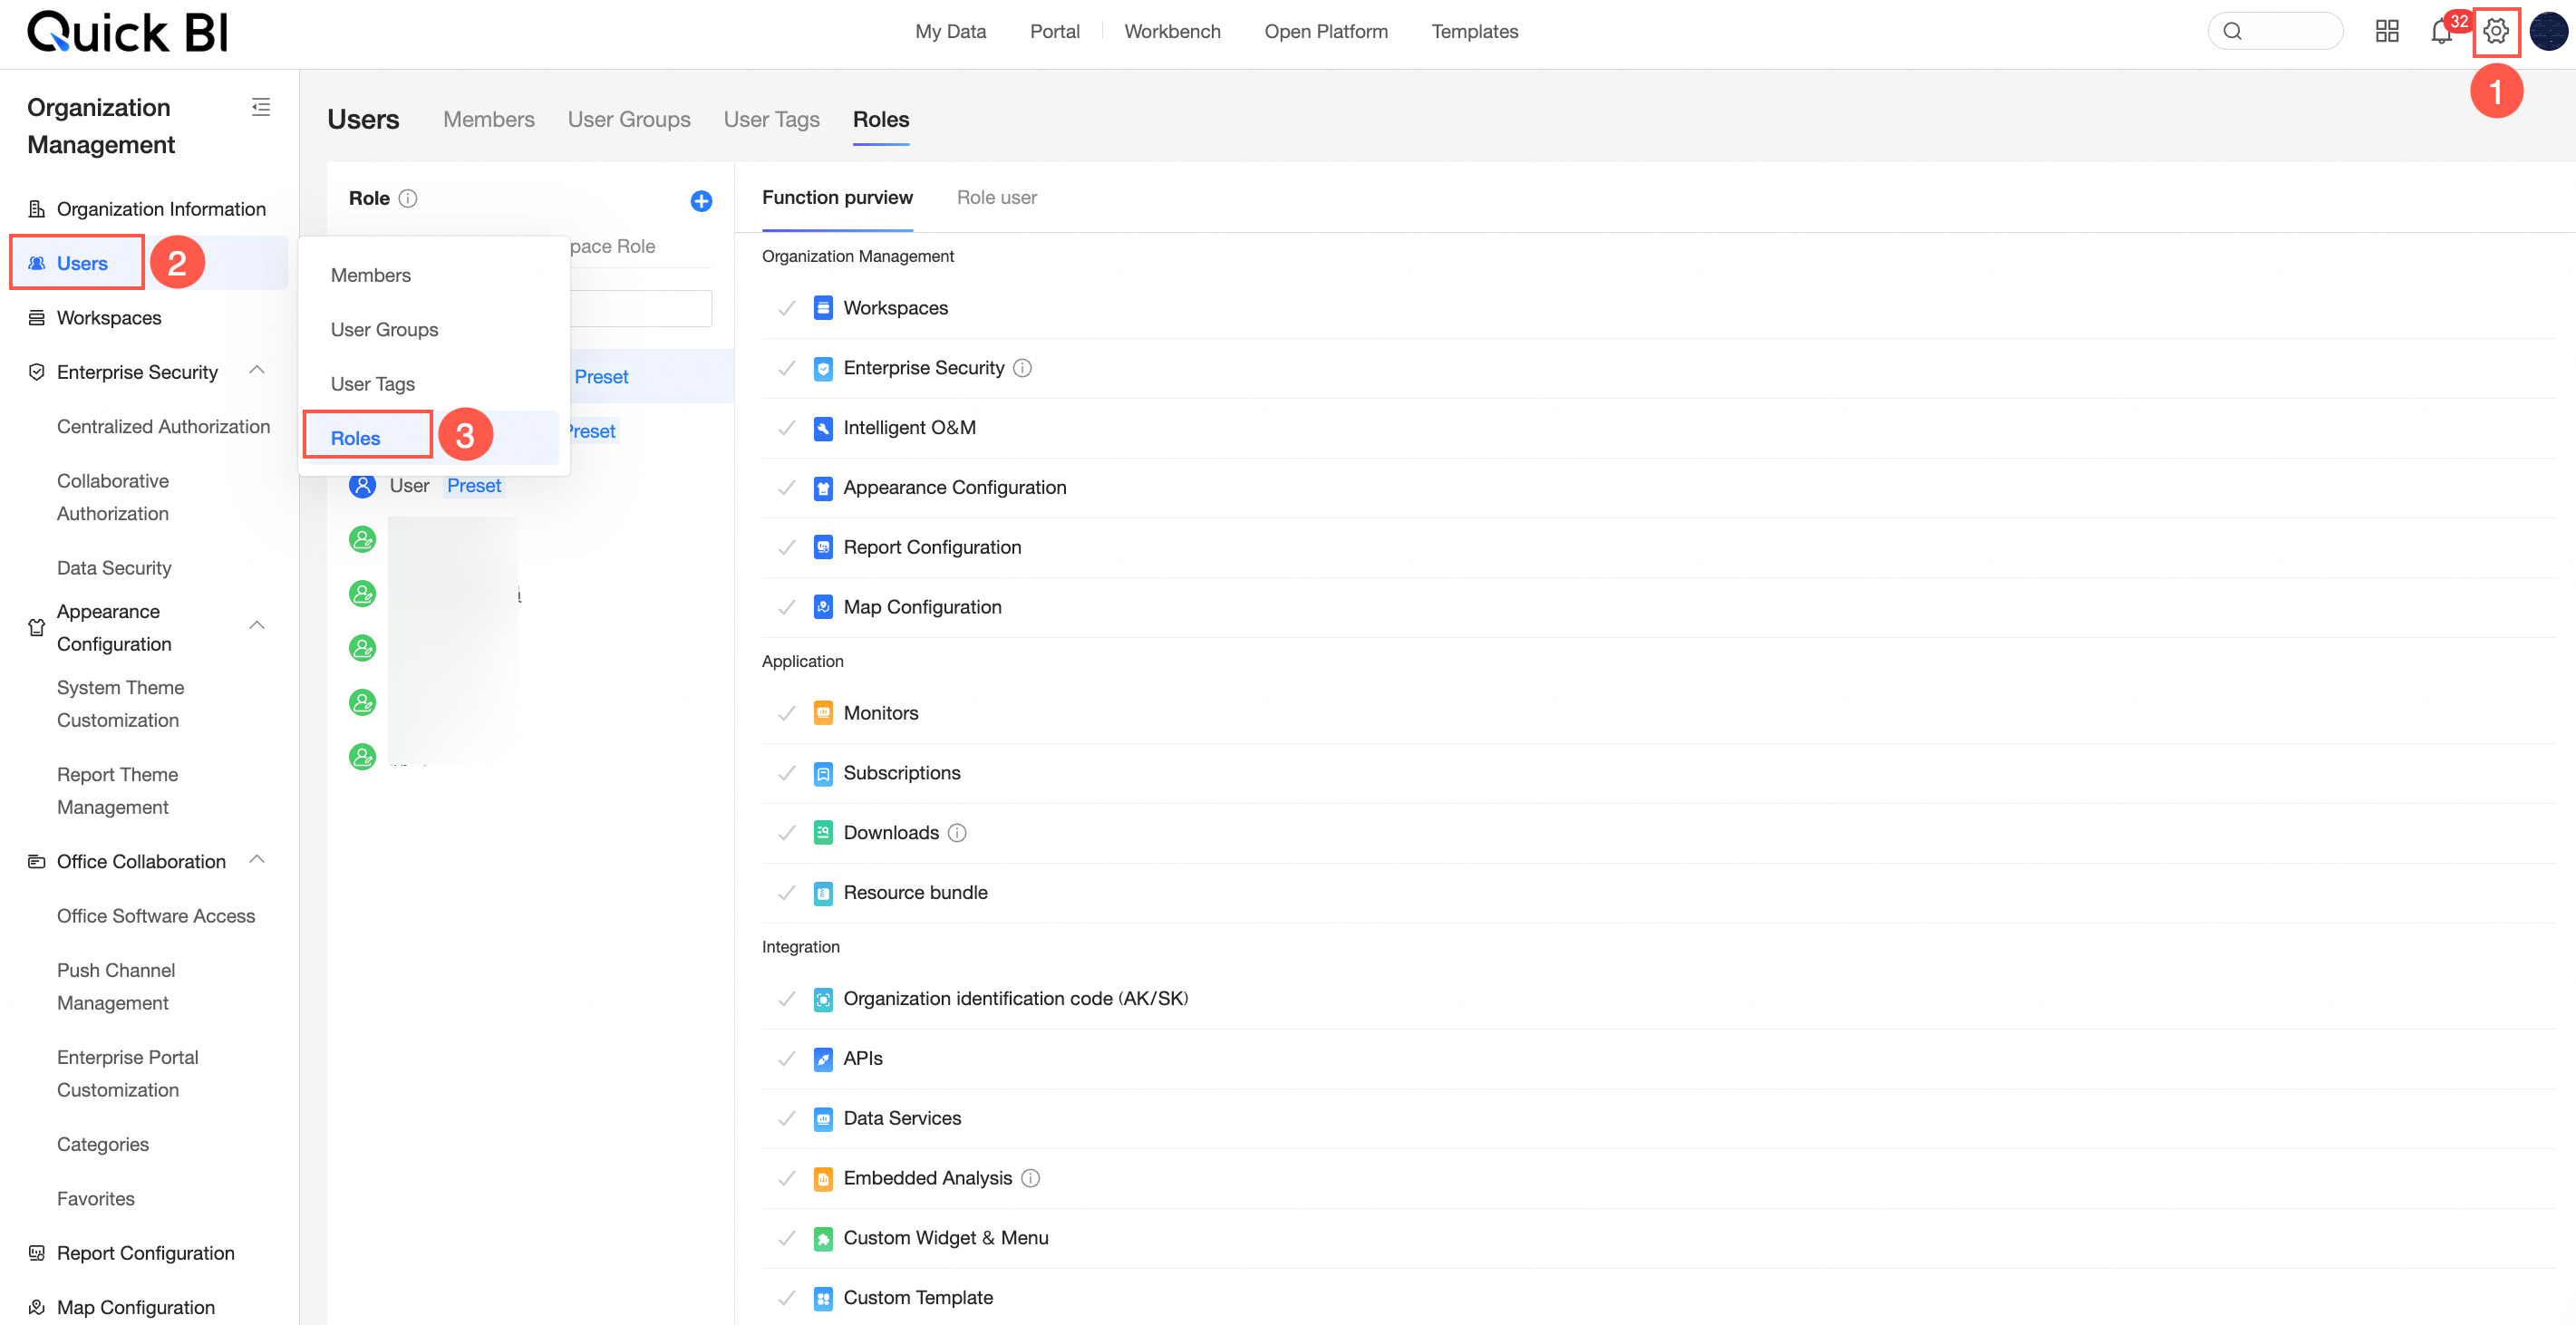Collapse the Organization Management sidebar icon
This screenshot has width=2576, height=1325.
pos(261,107)
